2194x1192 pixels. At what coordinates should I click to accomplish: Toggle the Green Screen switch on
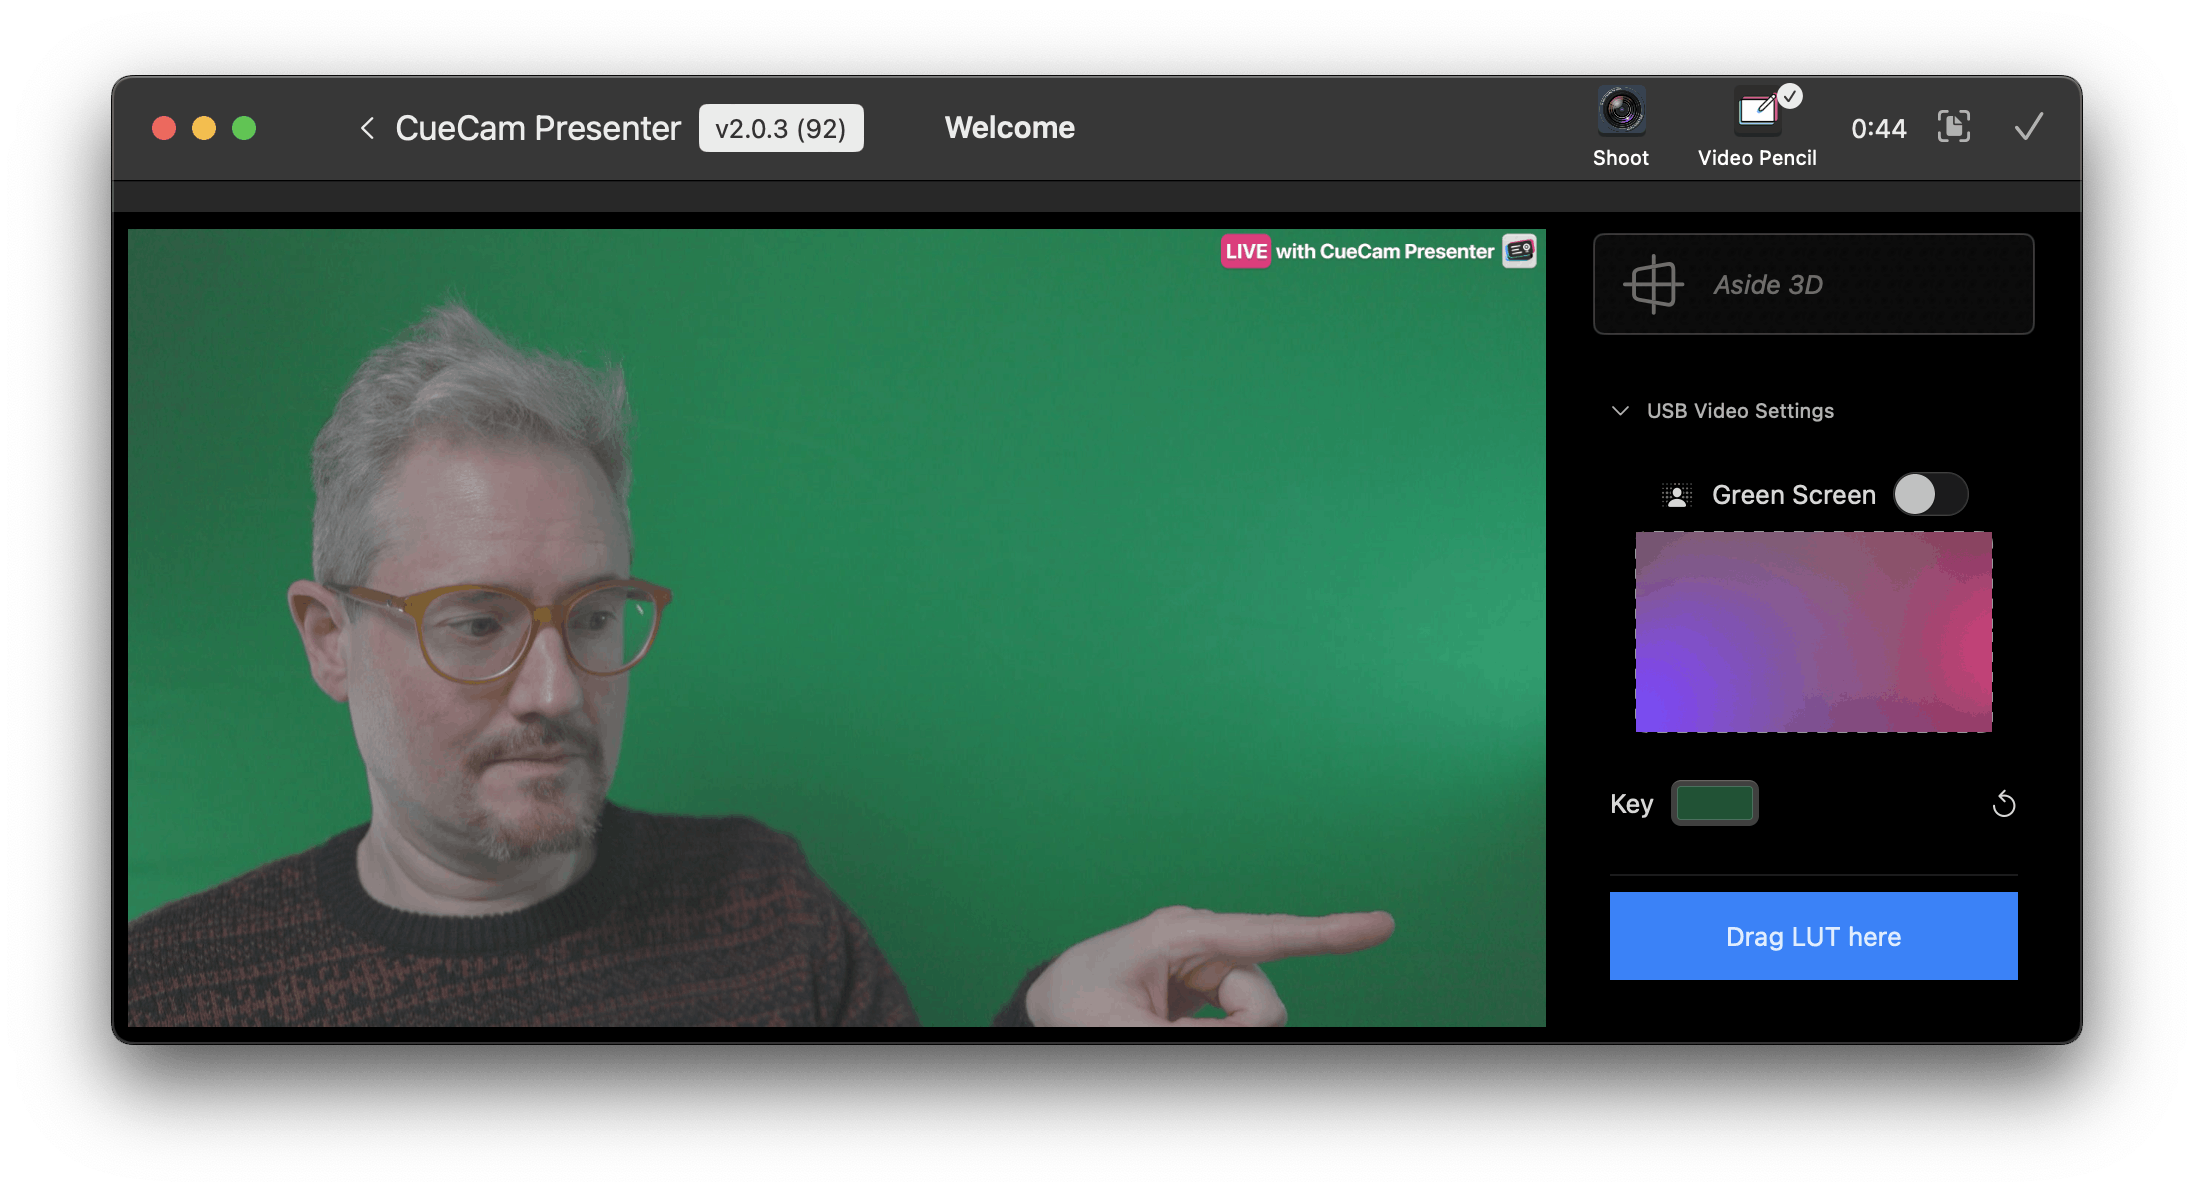tap(1927, 495)
